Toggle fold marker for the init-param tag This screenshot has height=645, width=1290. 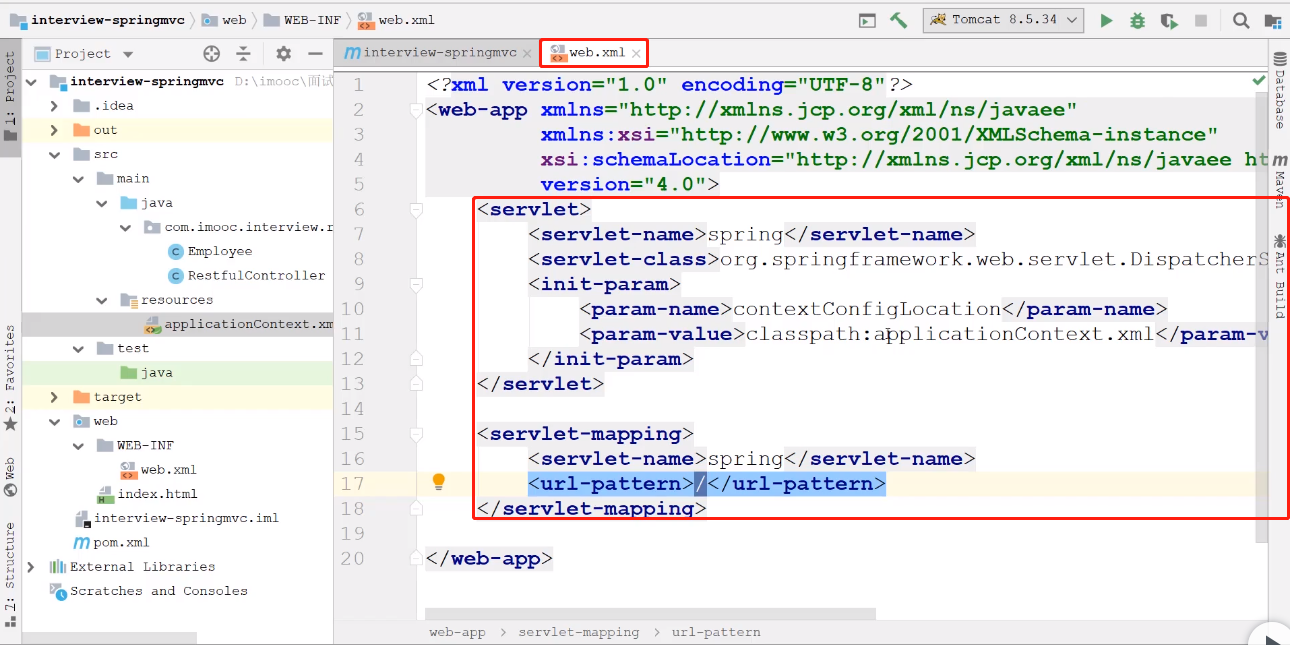click(417, 284)
